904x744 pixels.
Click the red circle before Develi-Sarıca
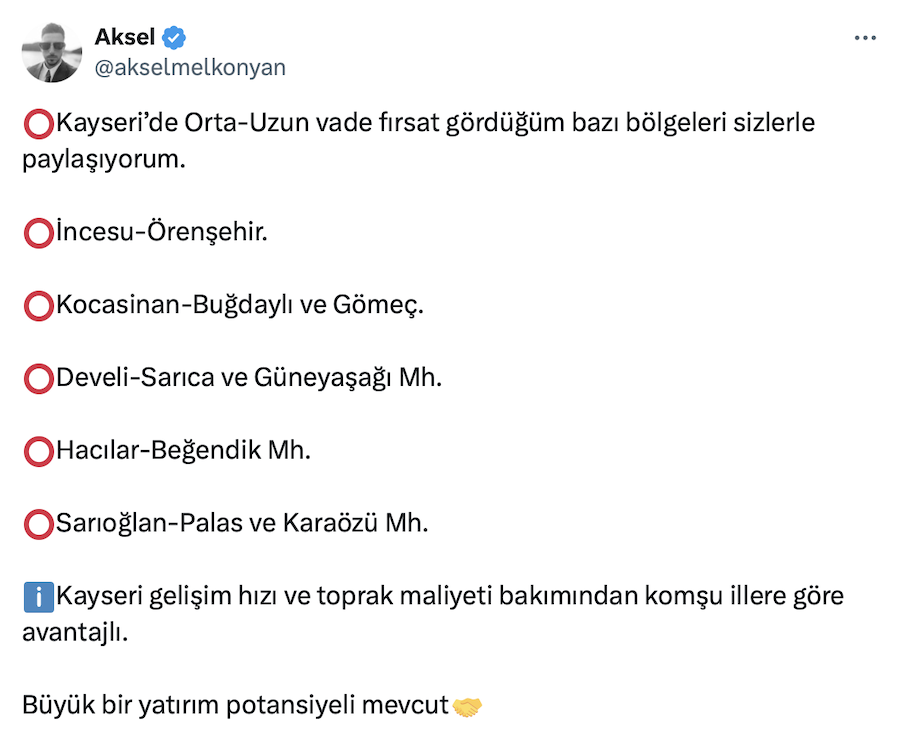[x=37, y=379]
